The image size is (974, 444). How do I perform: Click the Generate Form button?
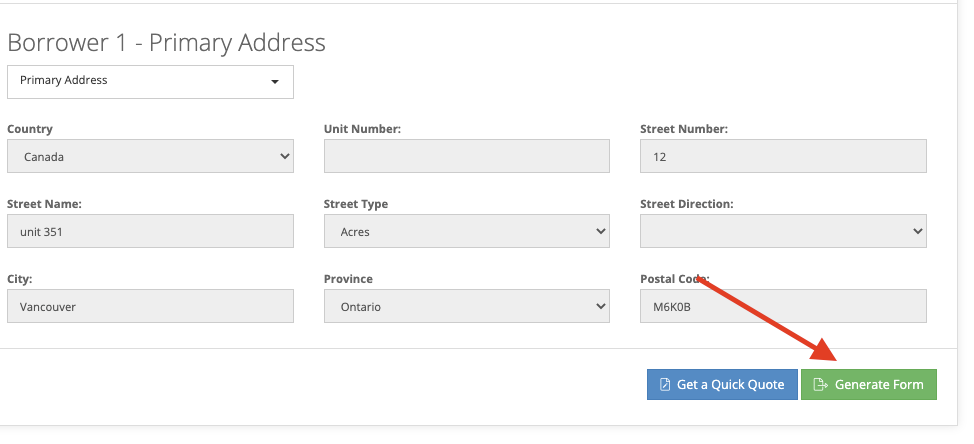[x=868, y=384]
